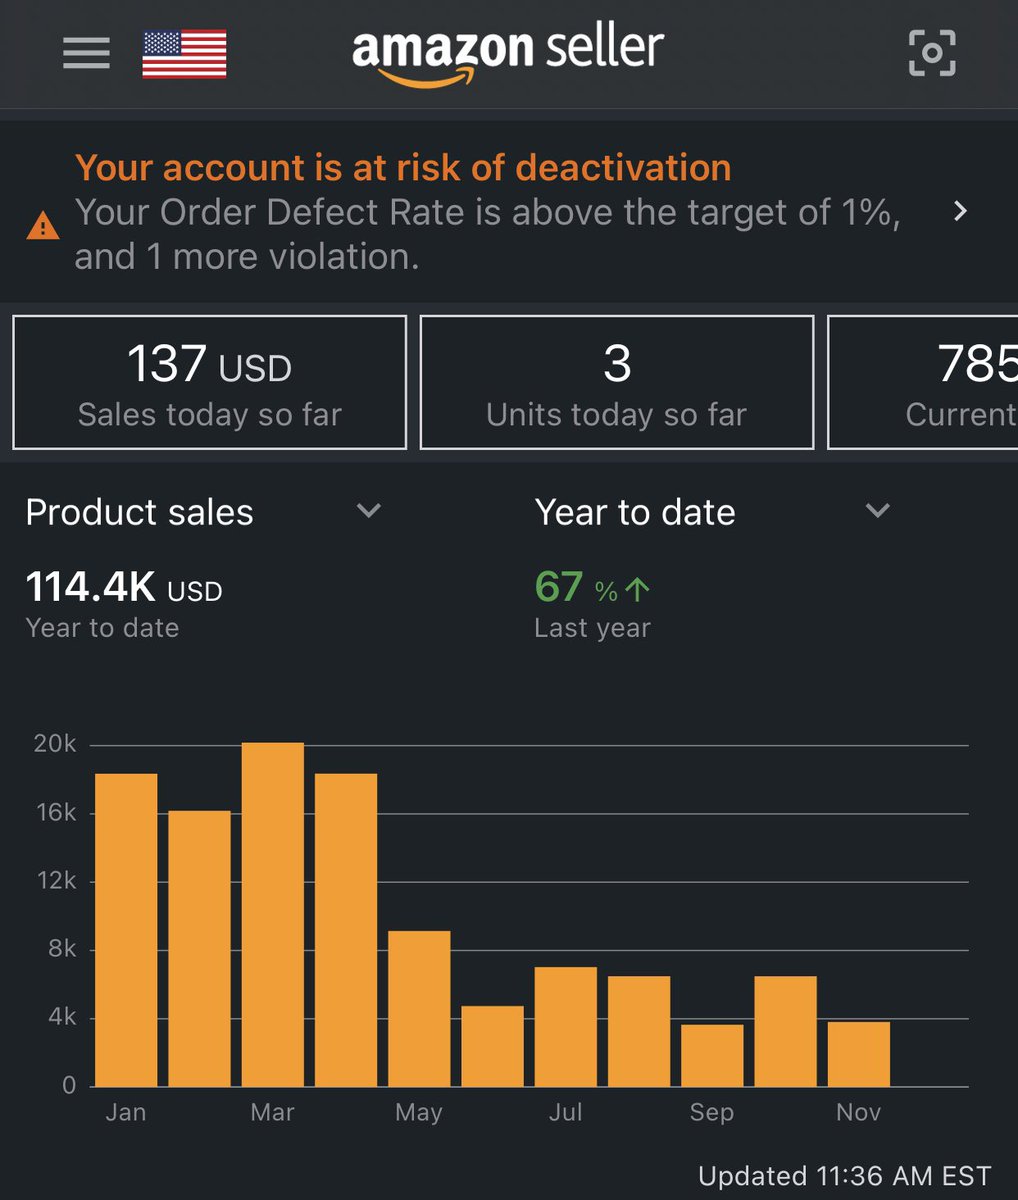Expand the Year to date range dropdown
Image resolution: width=1018 pixels, height=1200 pixels.
tap(713, 512)
